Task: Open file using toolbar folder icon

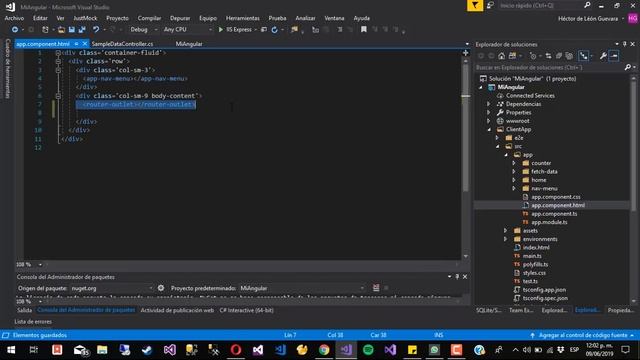Action: point(61,29)
